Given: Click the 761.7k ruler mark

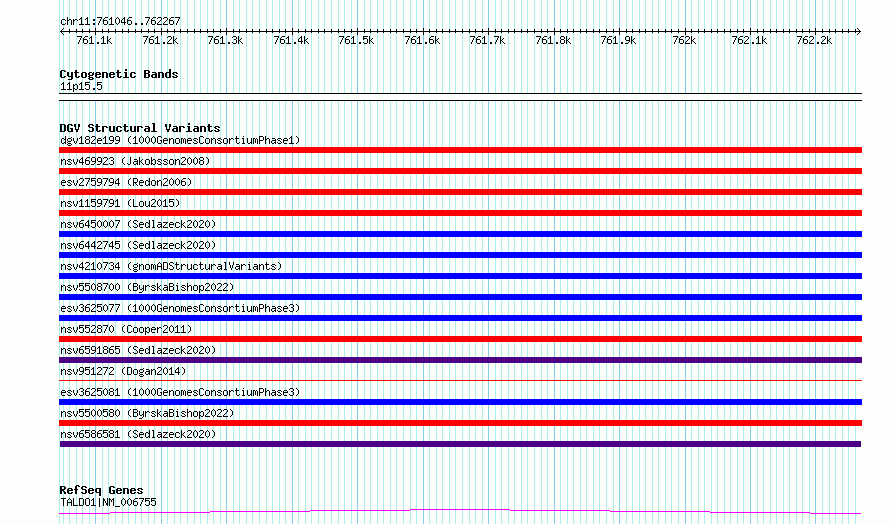Looking at the screenshot, I should (488, 40).
